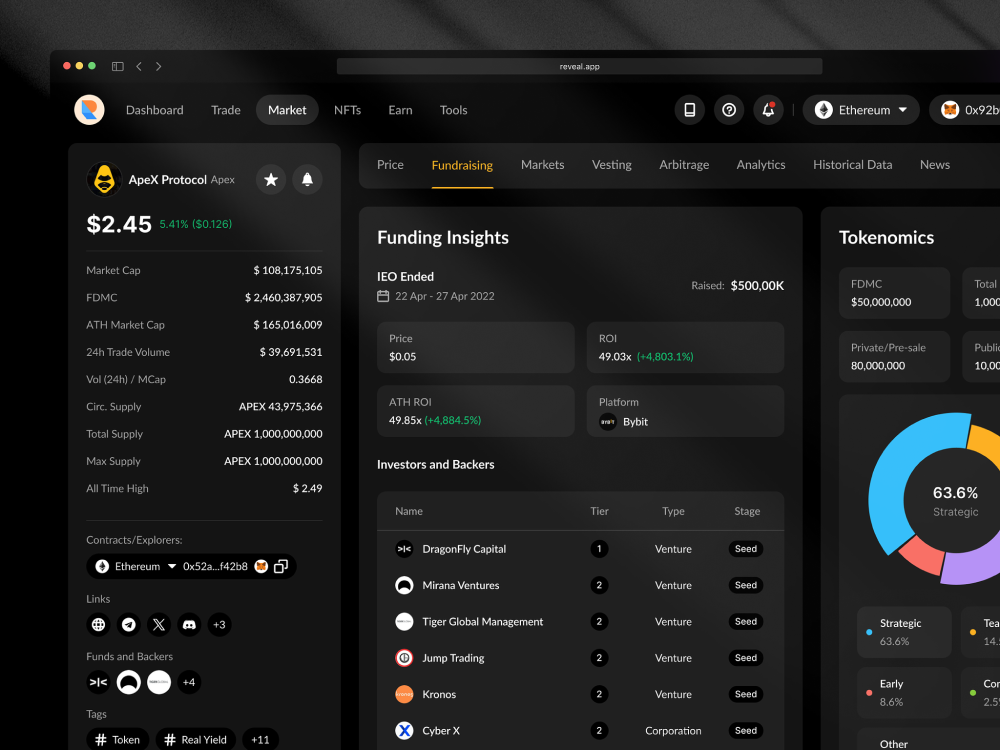Open the Tools nav item

tap(453, 110)
